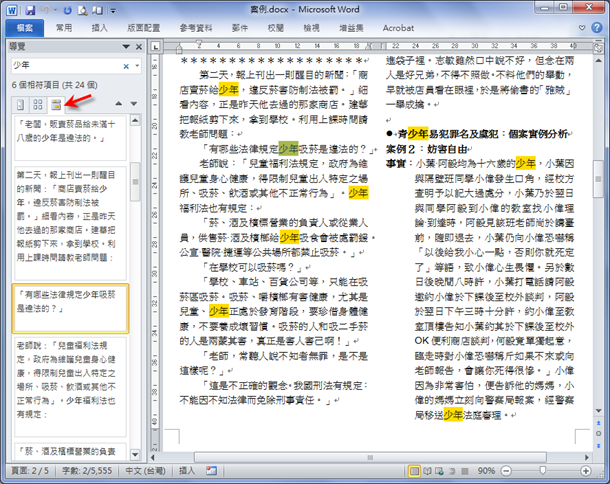610x484 pixels.
Task: Switch to the 常用 (Home) ribbon tab
Action: 64,28
